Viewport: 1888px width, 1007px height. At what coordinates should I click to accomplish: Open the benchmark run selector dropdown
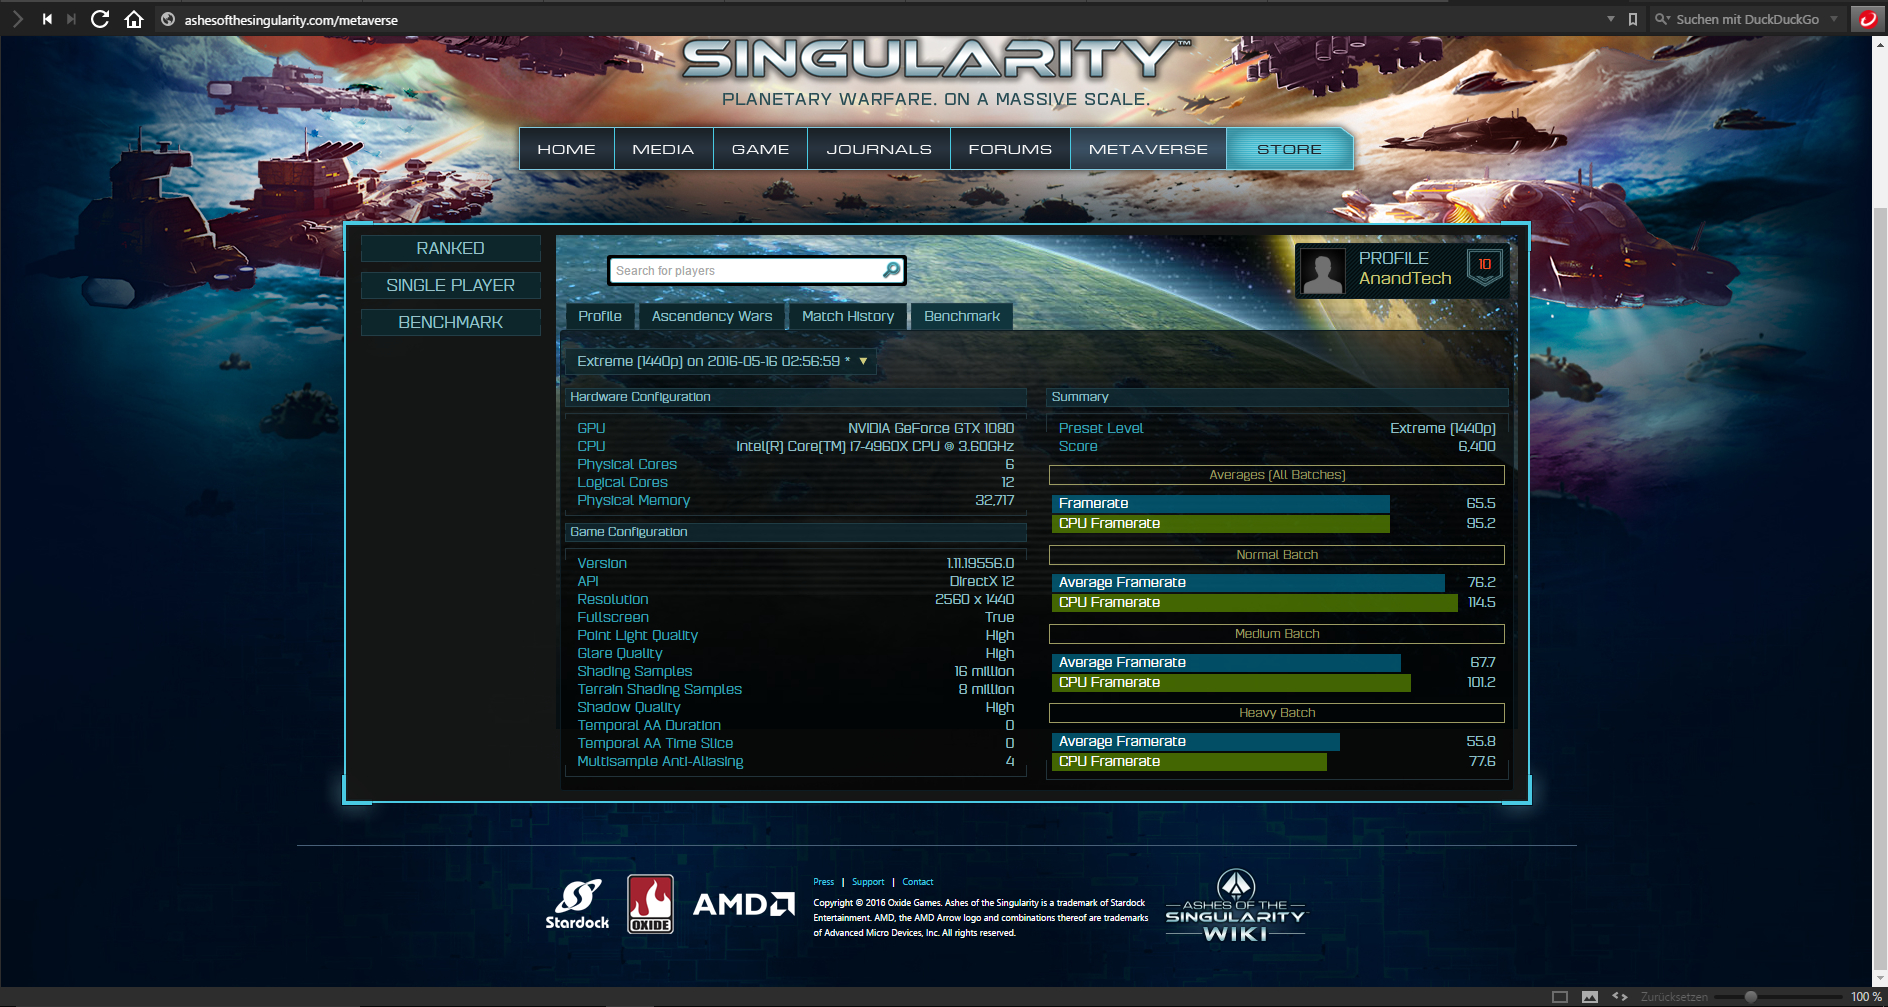(x=720, y=361)
